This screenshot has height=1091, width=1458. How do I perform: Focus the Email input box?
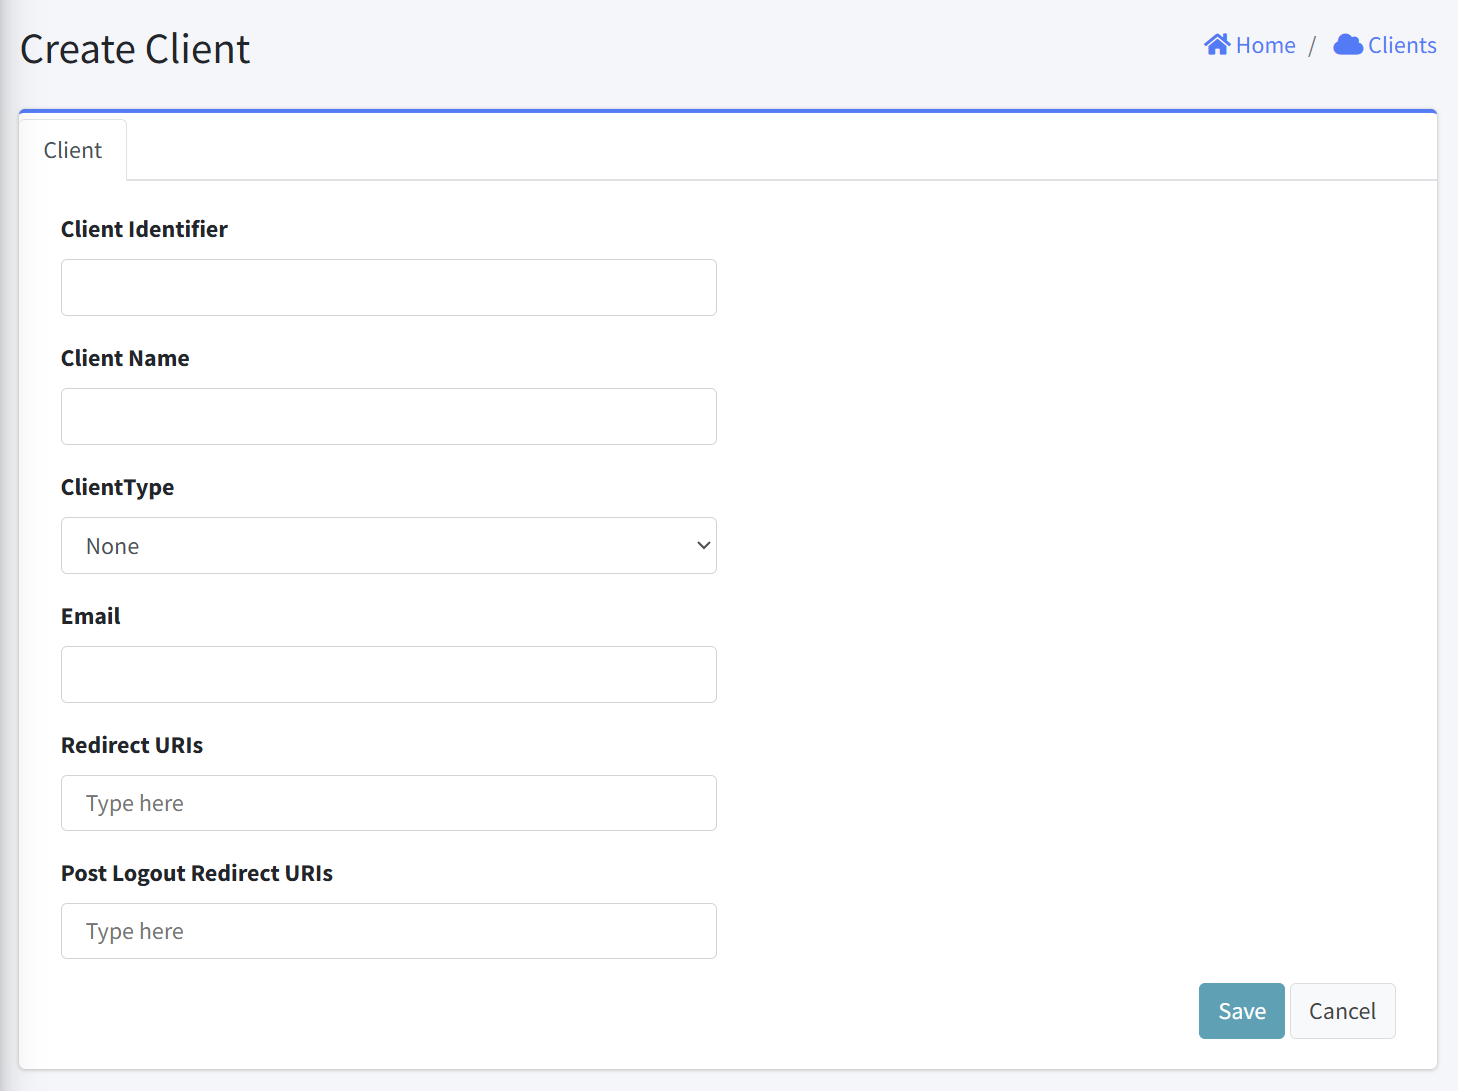click(389, 674)
